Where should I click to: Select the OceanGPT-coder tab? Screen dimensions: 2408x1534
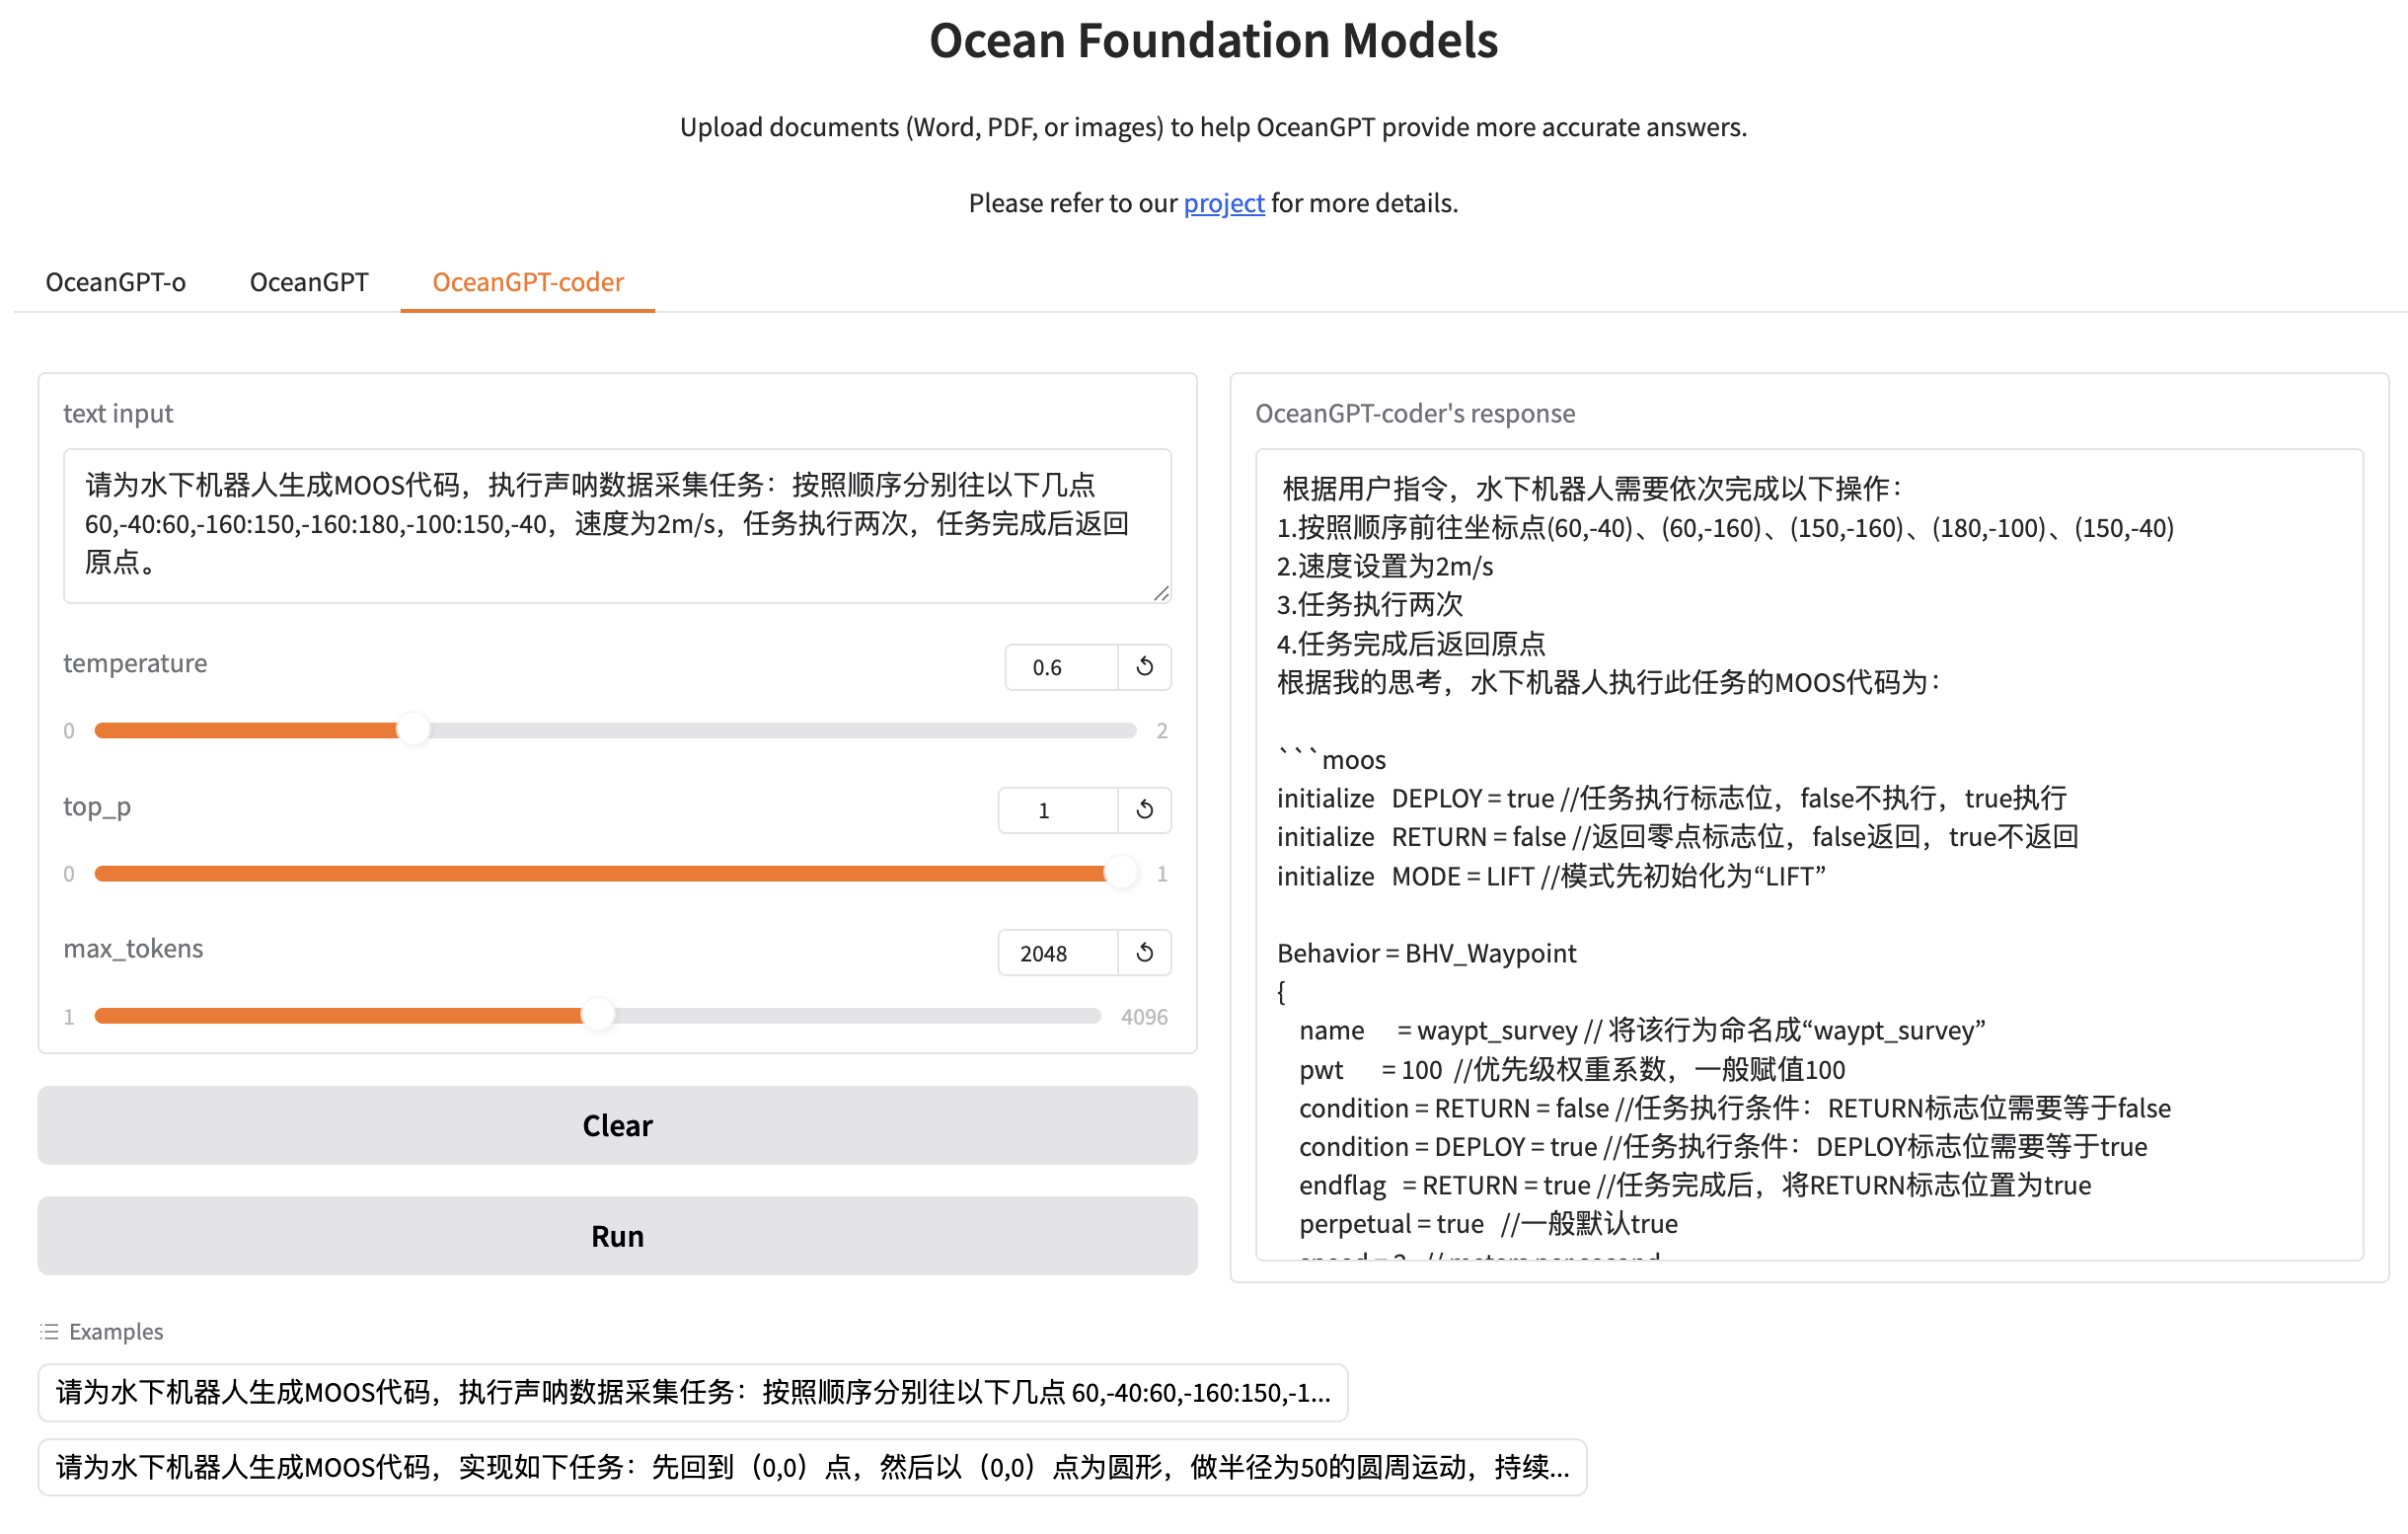pyautogui.click(x=528, y=282)
